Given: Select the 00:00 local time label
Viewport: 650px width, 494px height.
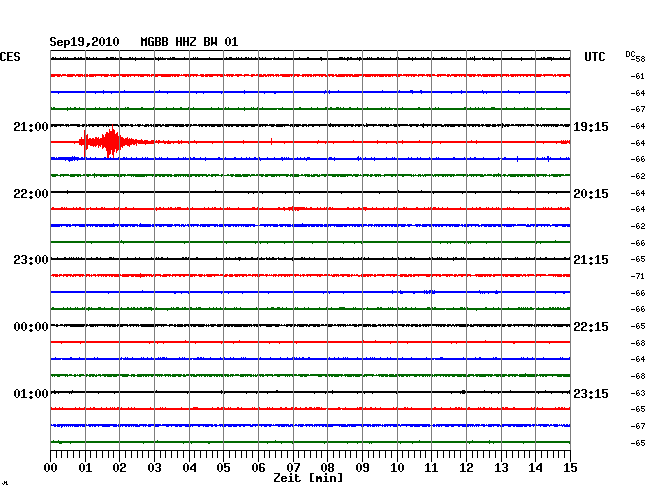Looking at the screenshot, I should (x=31, y=327).
